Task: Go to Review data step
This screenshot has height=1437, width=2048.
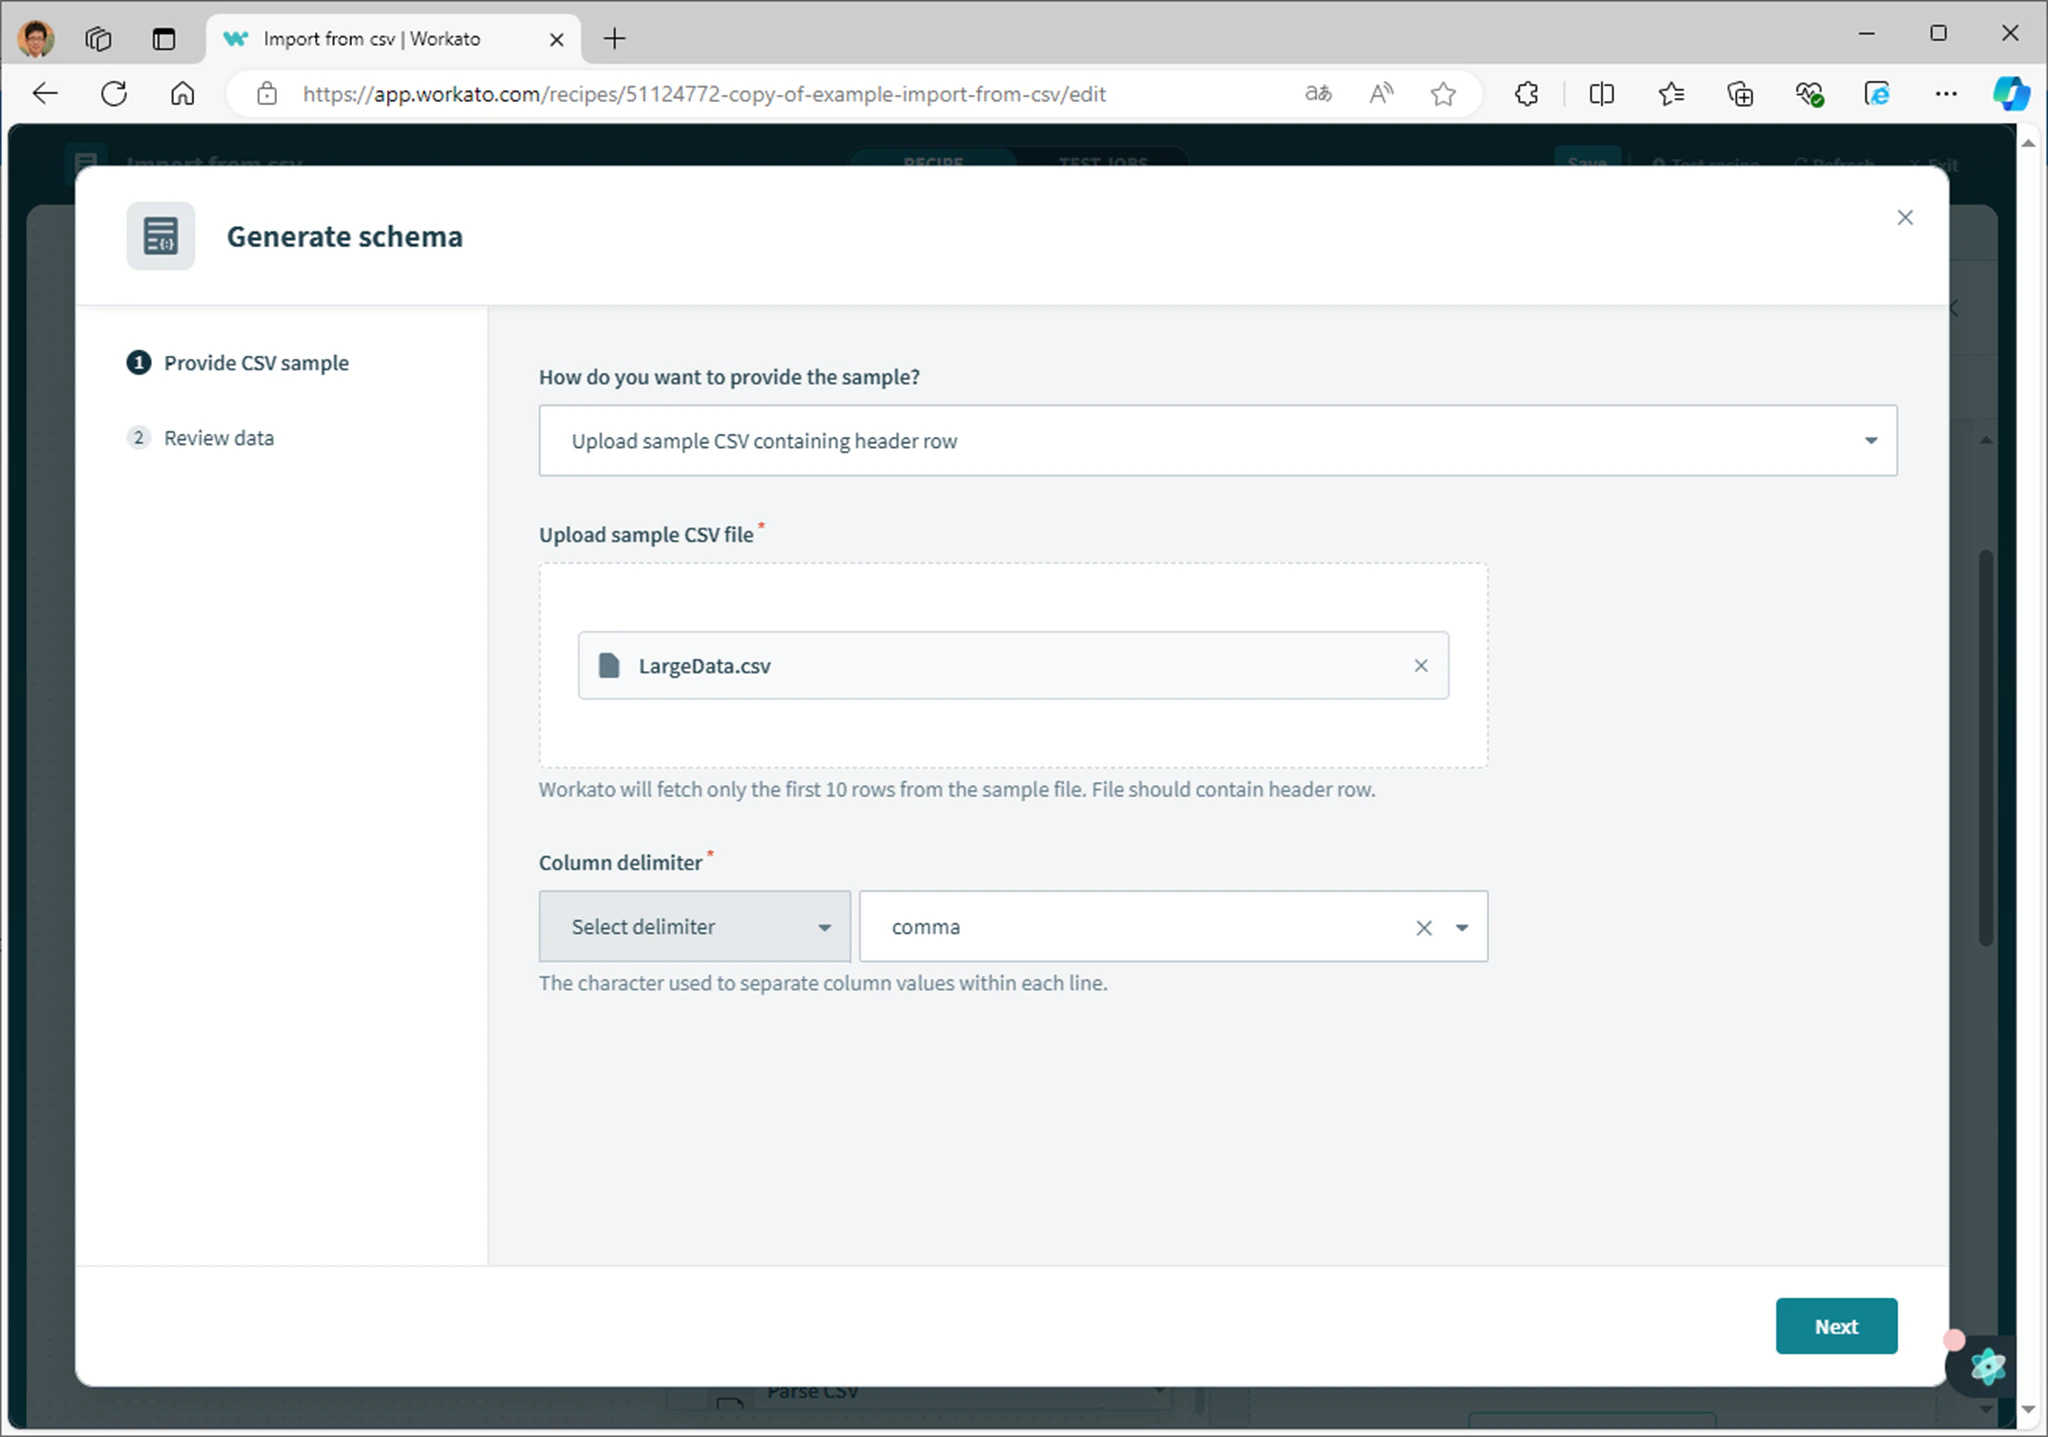Action: (201, 438)
